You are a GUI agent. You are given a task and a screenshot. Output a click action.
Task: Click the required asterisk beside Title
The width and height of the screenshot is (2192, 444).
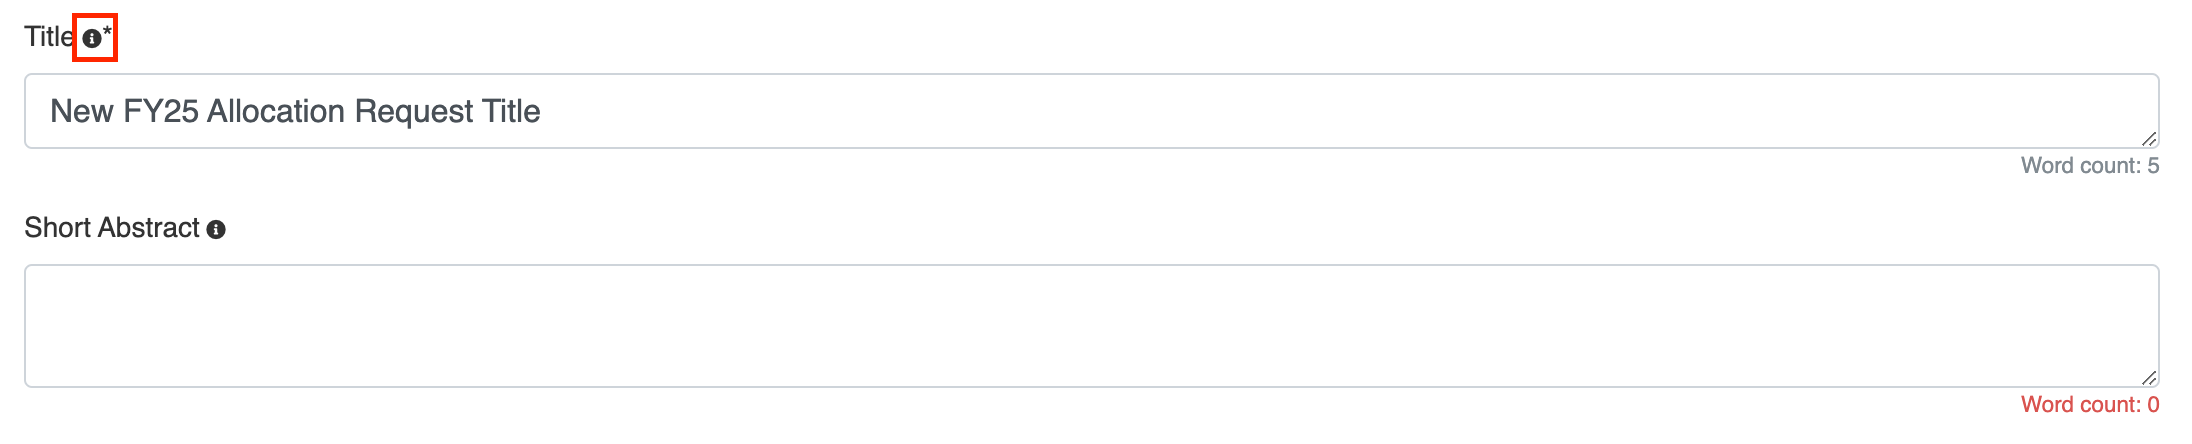coord(108,32)
